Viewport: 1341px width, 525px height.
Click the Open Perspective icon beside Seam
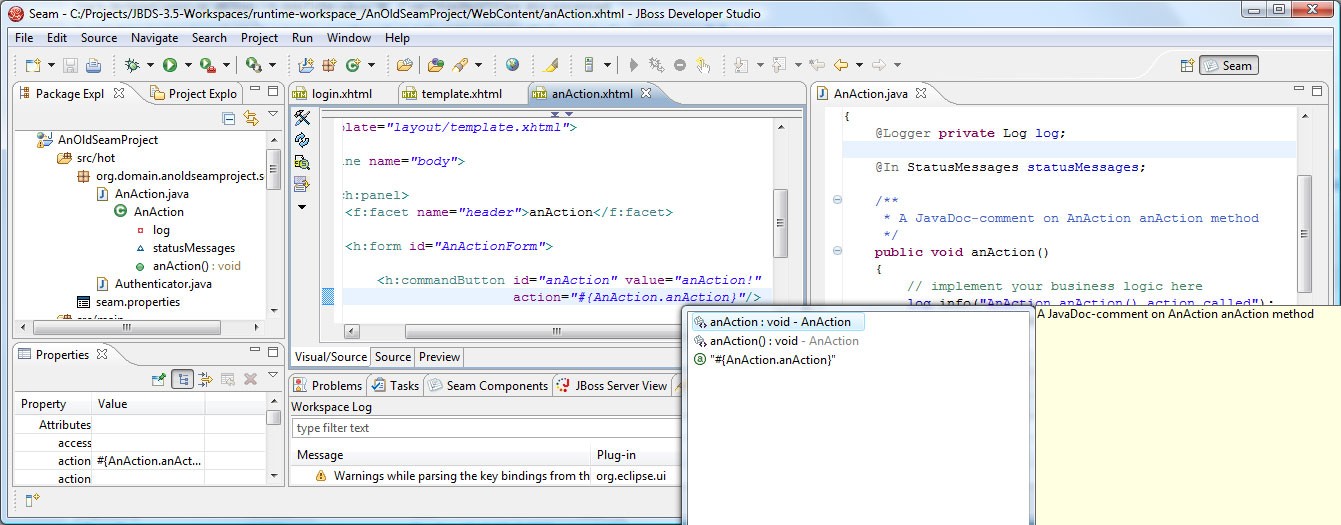point(1187,65)
